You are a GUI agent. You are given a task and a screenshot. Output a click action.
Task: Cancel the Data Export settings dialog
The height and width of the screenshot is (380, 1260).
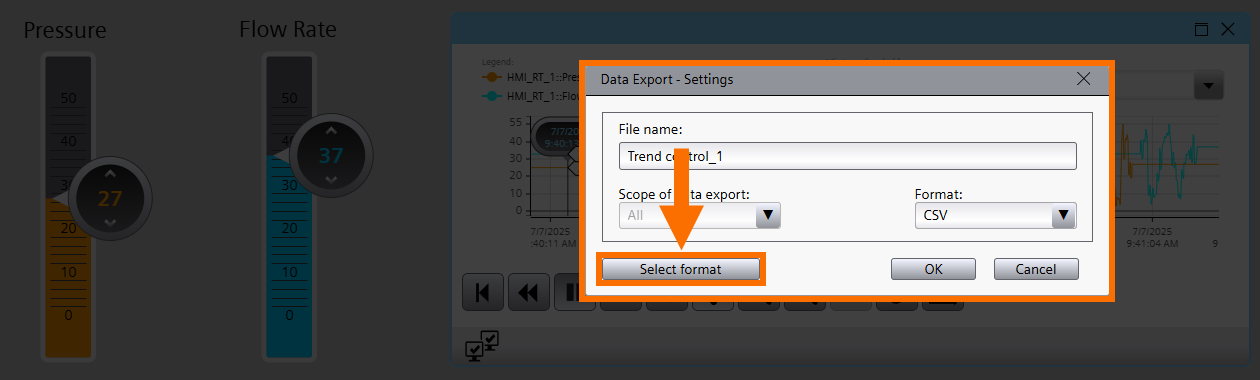[x=1036, y=269]
